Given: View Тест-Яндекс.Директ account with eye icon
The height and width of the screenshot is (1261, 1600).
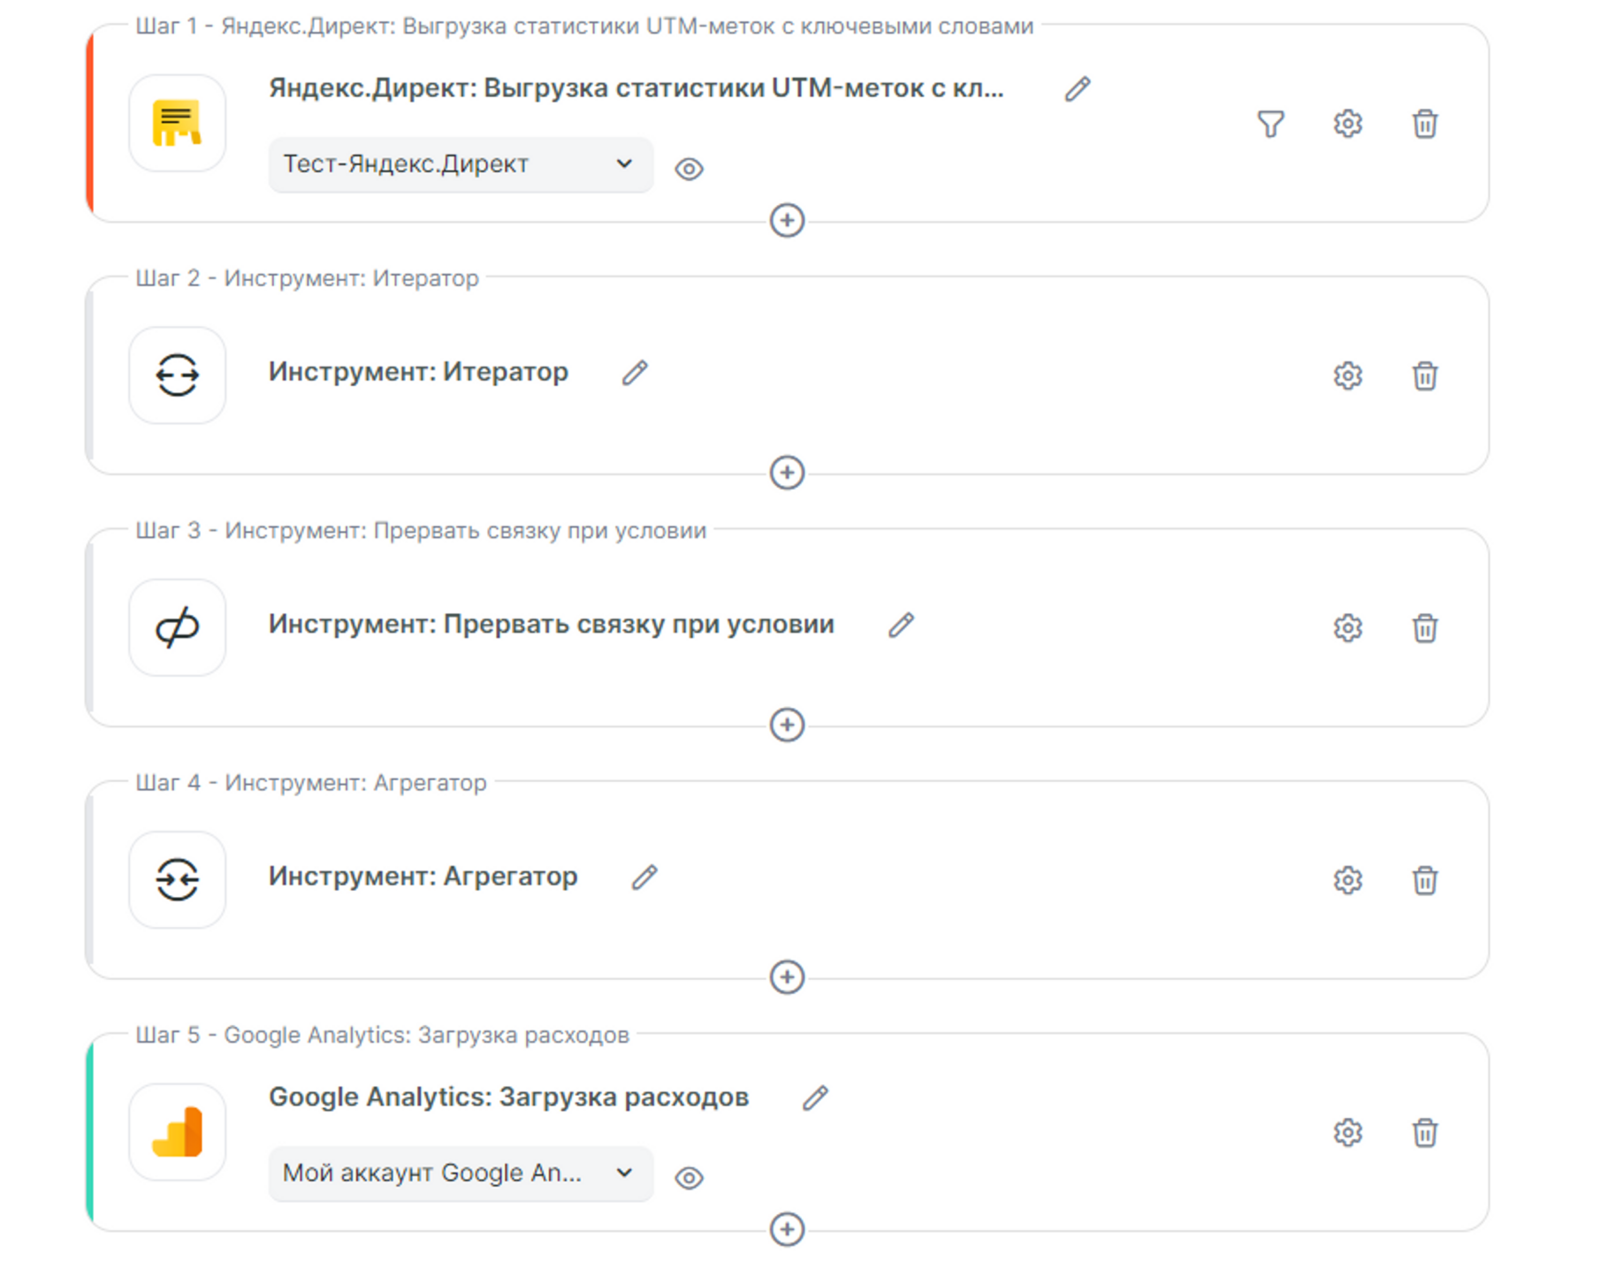Looking at the screenshot, I should (689, 169).
